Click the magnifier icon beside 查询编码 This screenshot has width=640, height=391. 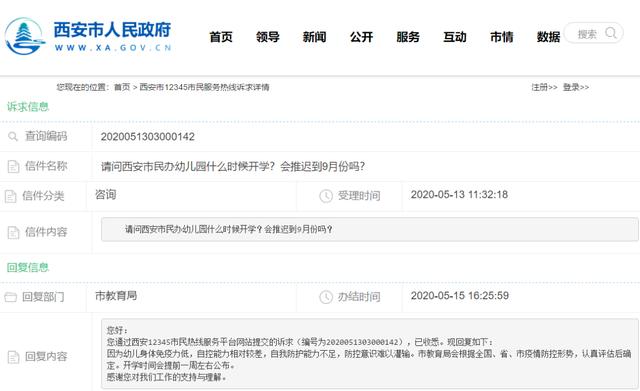[x=13, y=136]
